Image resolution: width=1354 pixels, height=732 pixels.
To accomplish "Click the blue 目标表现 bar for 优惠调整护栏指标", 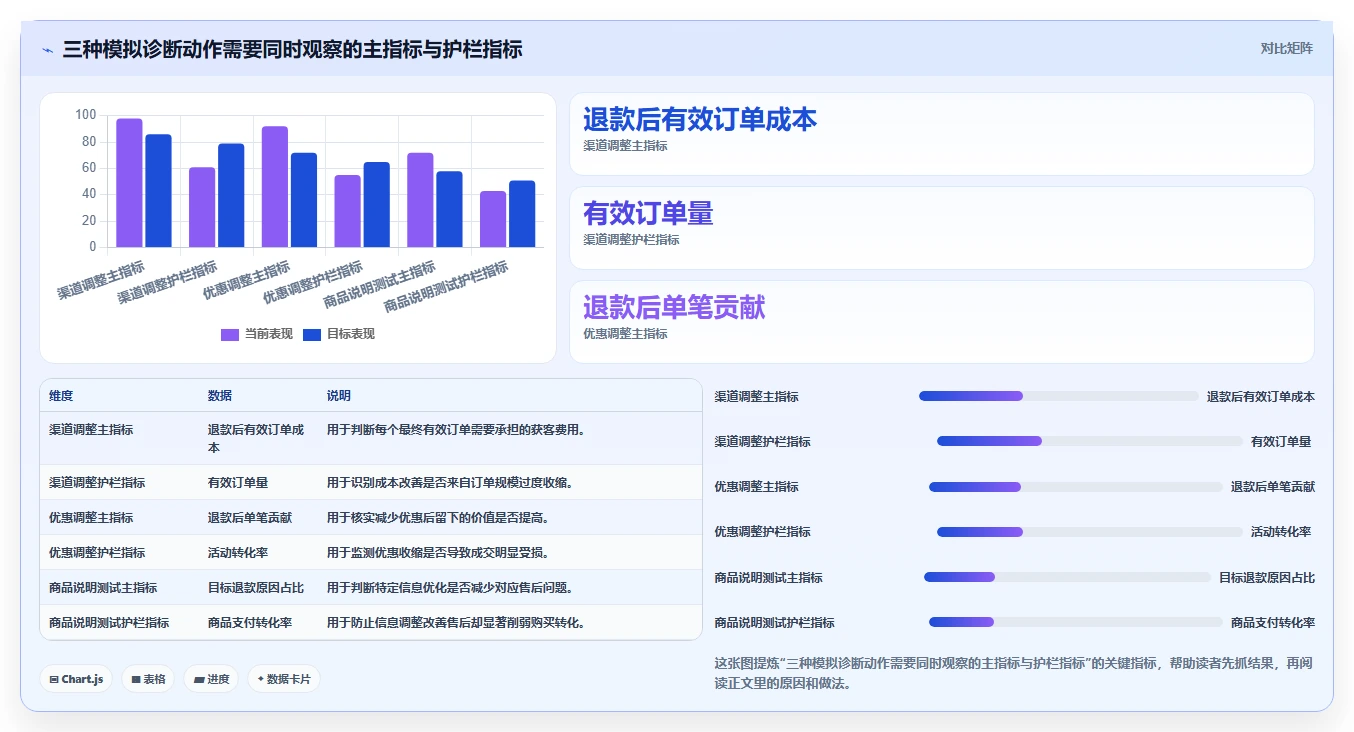I will 377,205.
